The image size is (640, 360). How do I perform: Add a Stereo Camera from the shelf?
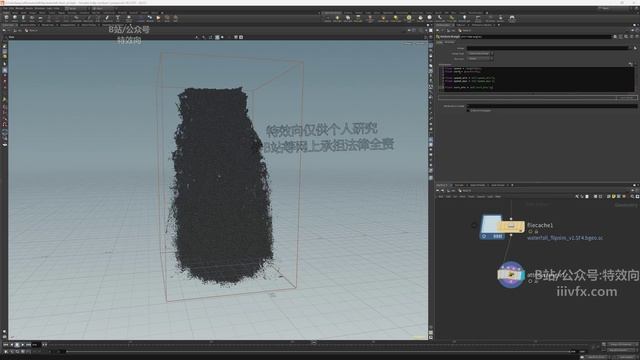(478, 18)
